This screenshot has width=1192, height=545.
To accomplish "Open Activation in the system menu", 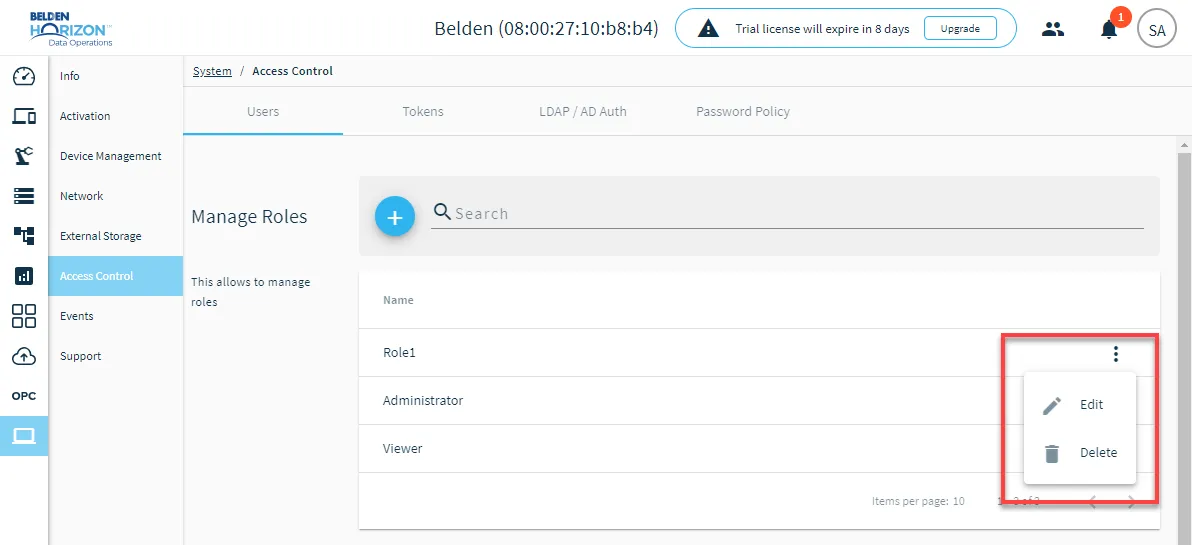I will tap(116, 116).
